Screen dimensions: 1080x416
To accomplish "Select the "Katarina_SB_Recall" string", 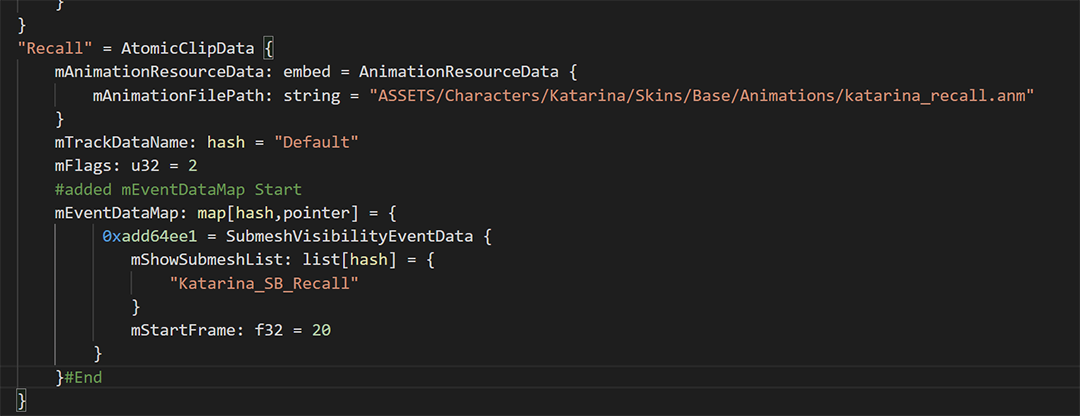I will [264, 283].
